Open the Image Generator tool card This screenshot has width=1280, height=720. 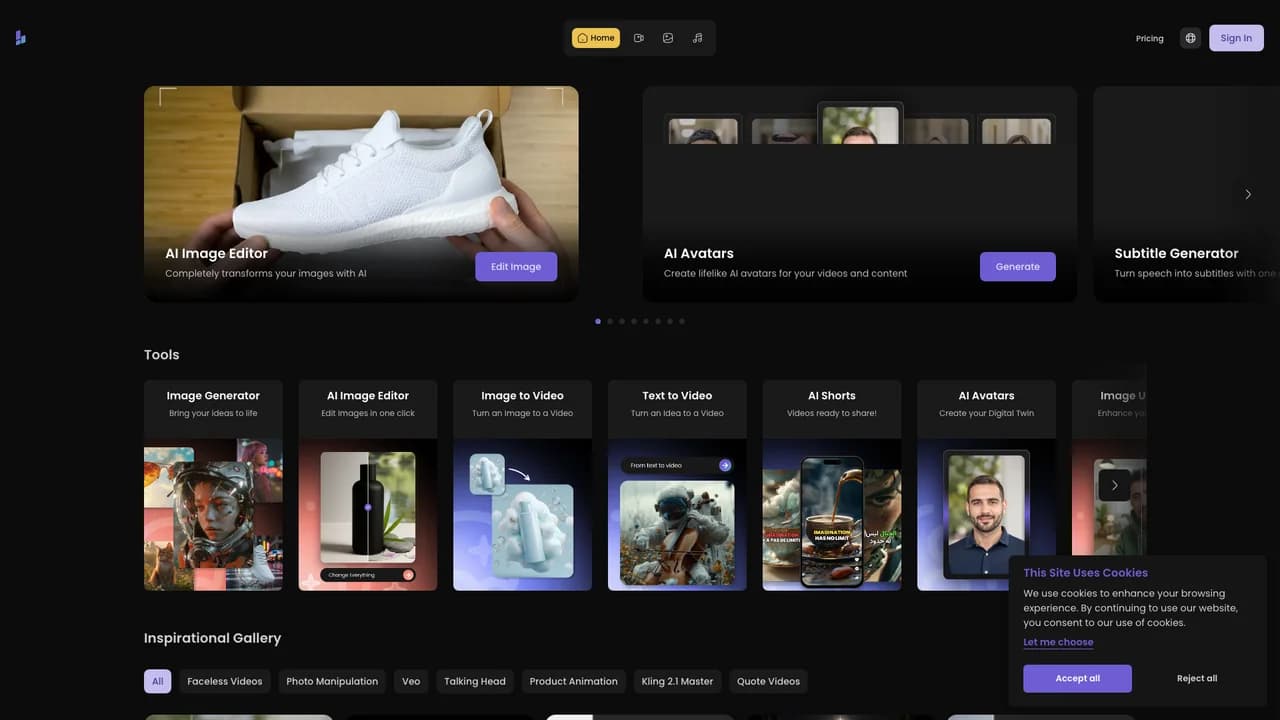(x=213, y=485)
